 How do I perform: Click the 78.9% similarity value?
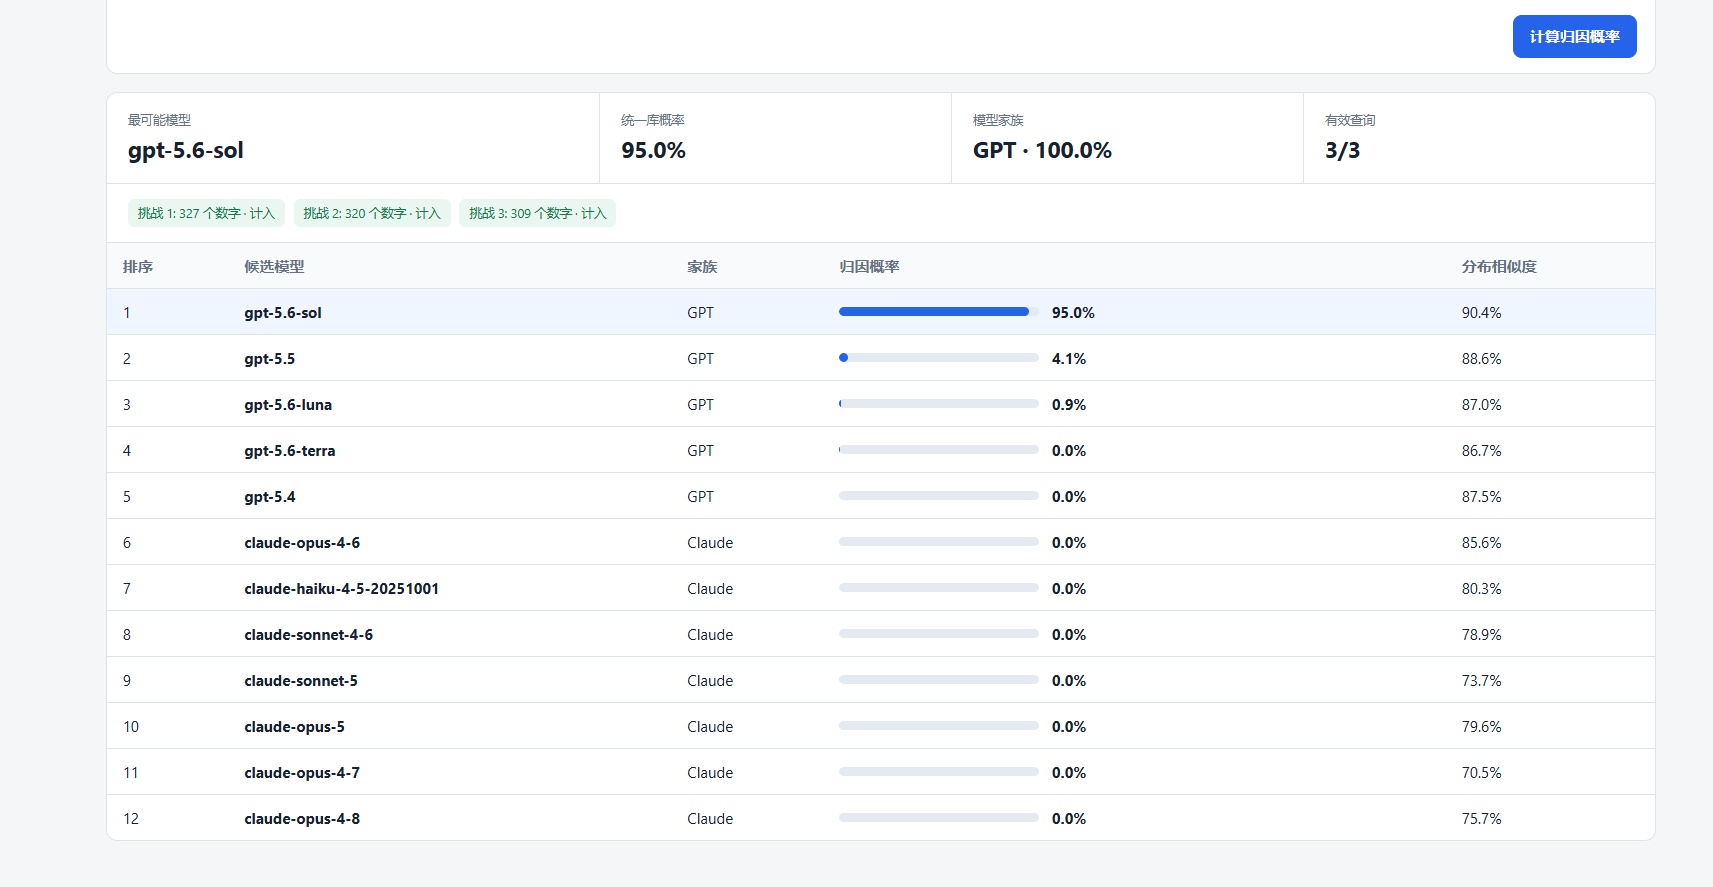pyautogui.click(x=1482, y=635)
